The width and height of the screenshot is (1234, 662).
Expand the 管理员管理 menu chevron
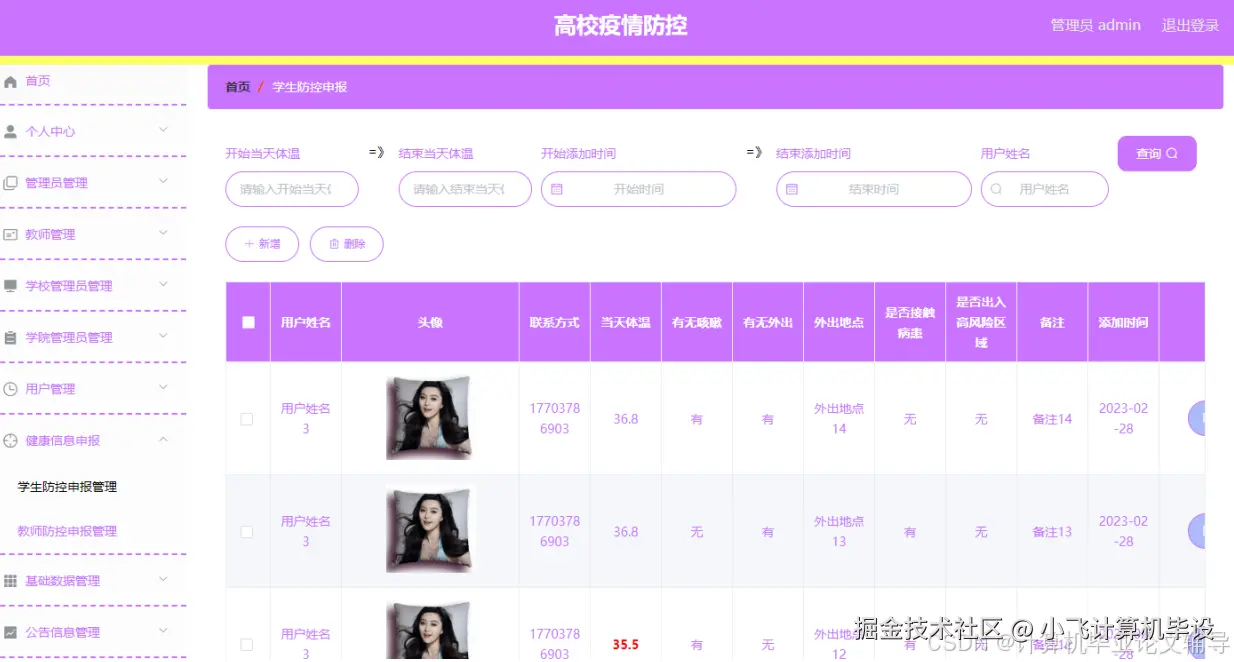click(x=163, y=181)
